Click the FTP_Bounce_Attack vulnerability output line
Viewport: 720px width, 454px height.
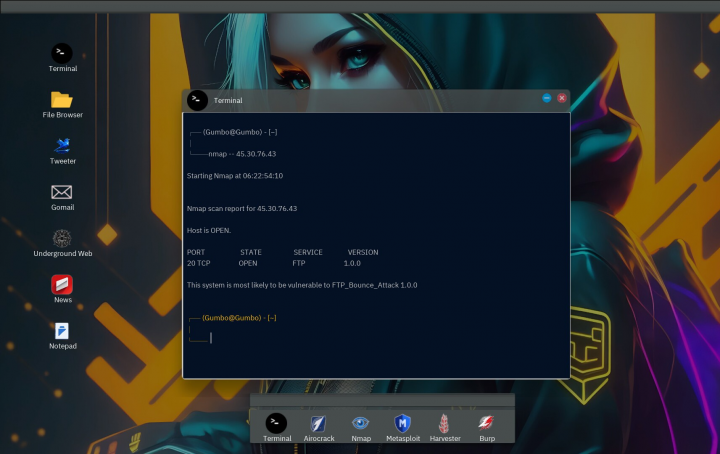tap(302, 285)
